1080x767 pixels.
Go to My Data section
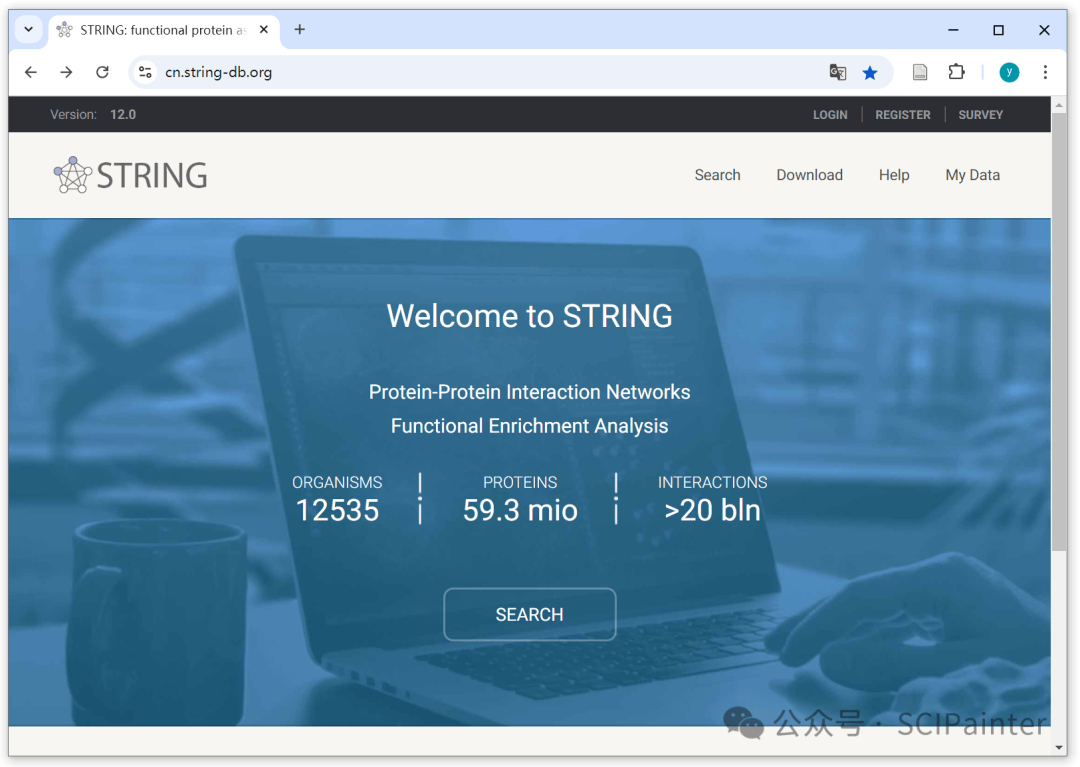point(972,175)
